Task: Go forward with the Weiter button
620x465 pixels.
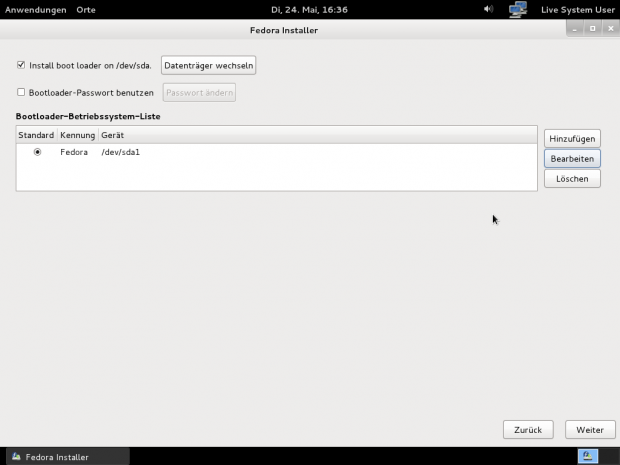Action: (x=590, y=429)
